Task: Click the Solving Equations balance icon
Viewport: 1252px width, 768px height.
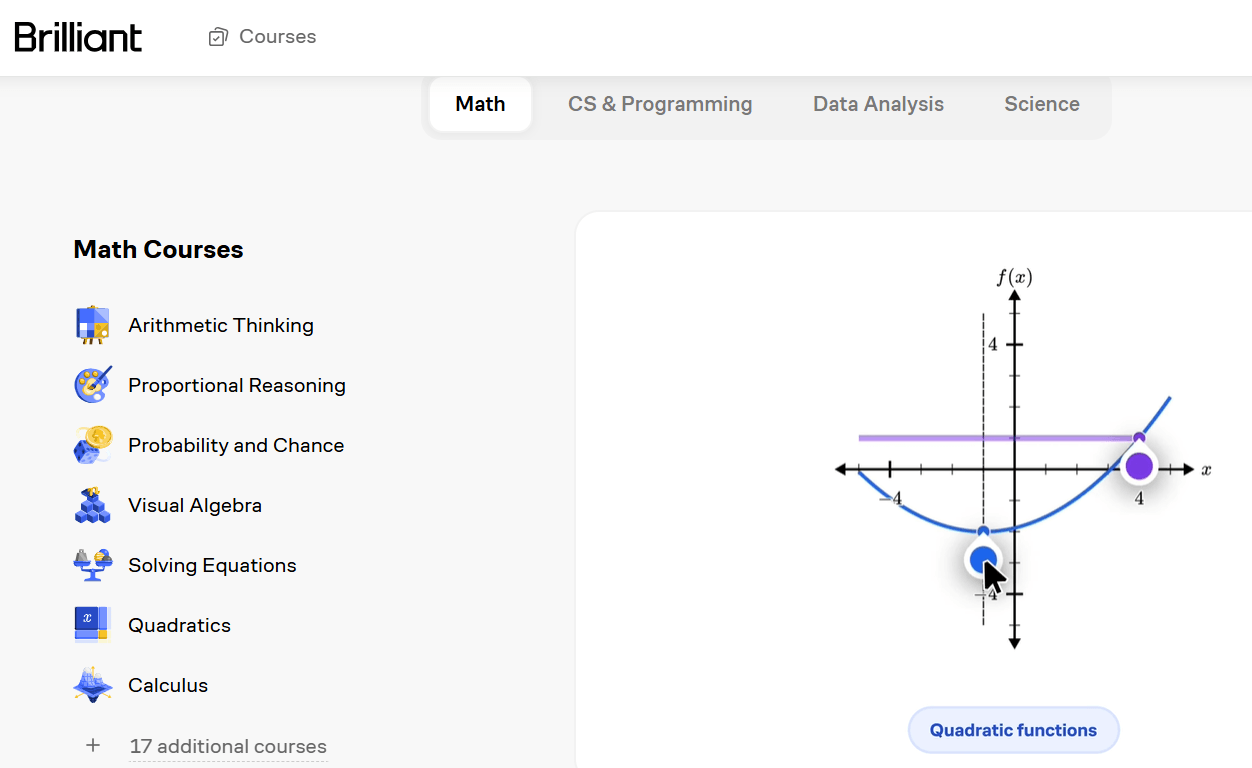Action: coord(93,565)
